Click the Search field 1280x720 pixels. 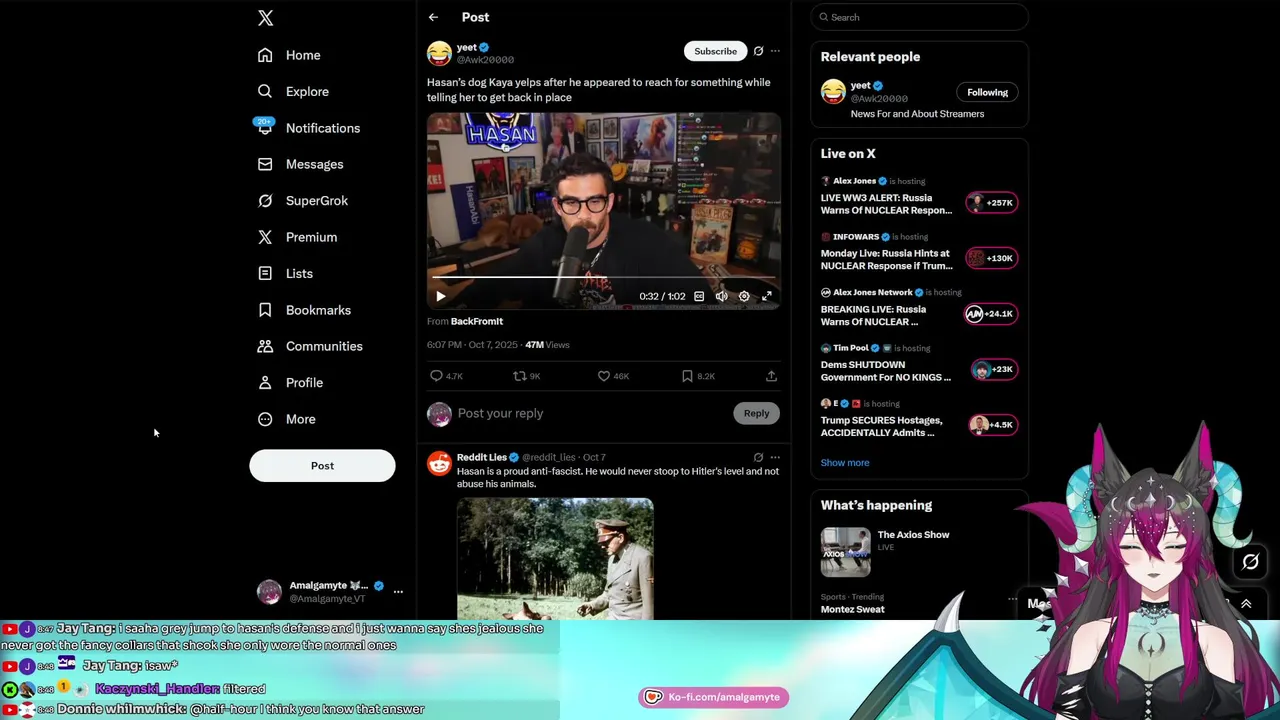tap(920, 17)
